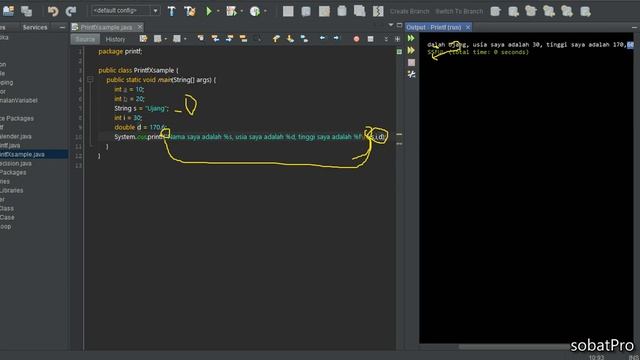Select Decision.java in project tree
The height and width of the screenshot is (360, 640).
pyautogui.click(x=16, y=163)
